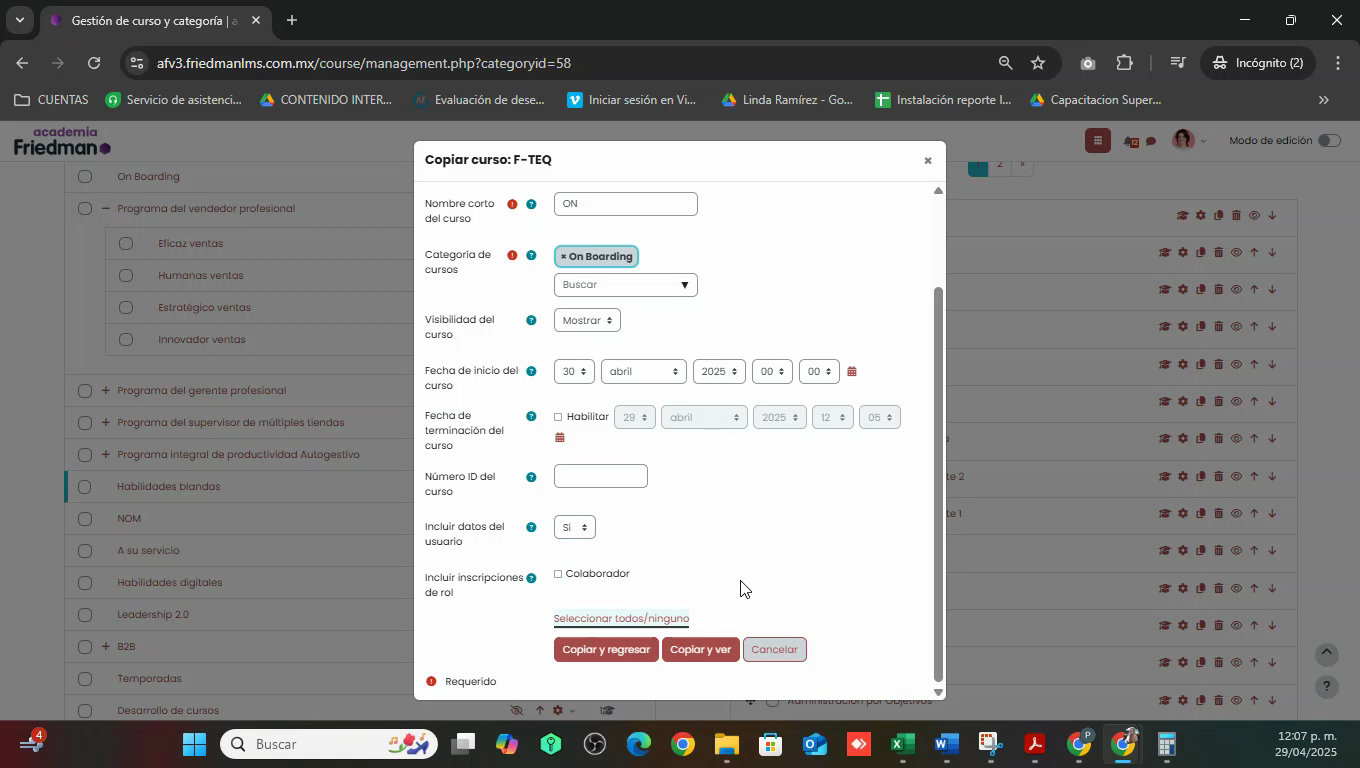Open help icon for Fecha de inicio
The width and height of the screenshot is (1360, 768).
(x=531, y=371)
